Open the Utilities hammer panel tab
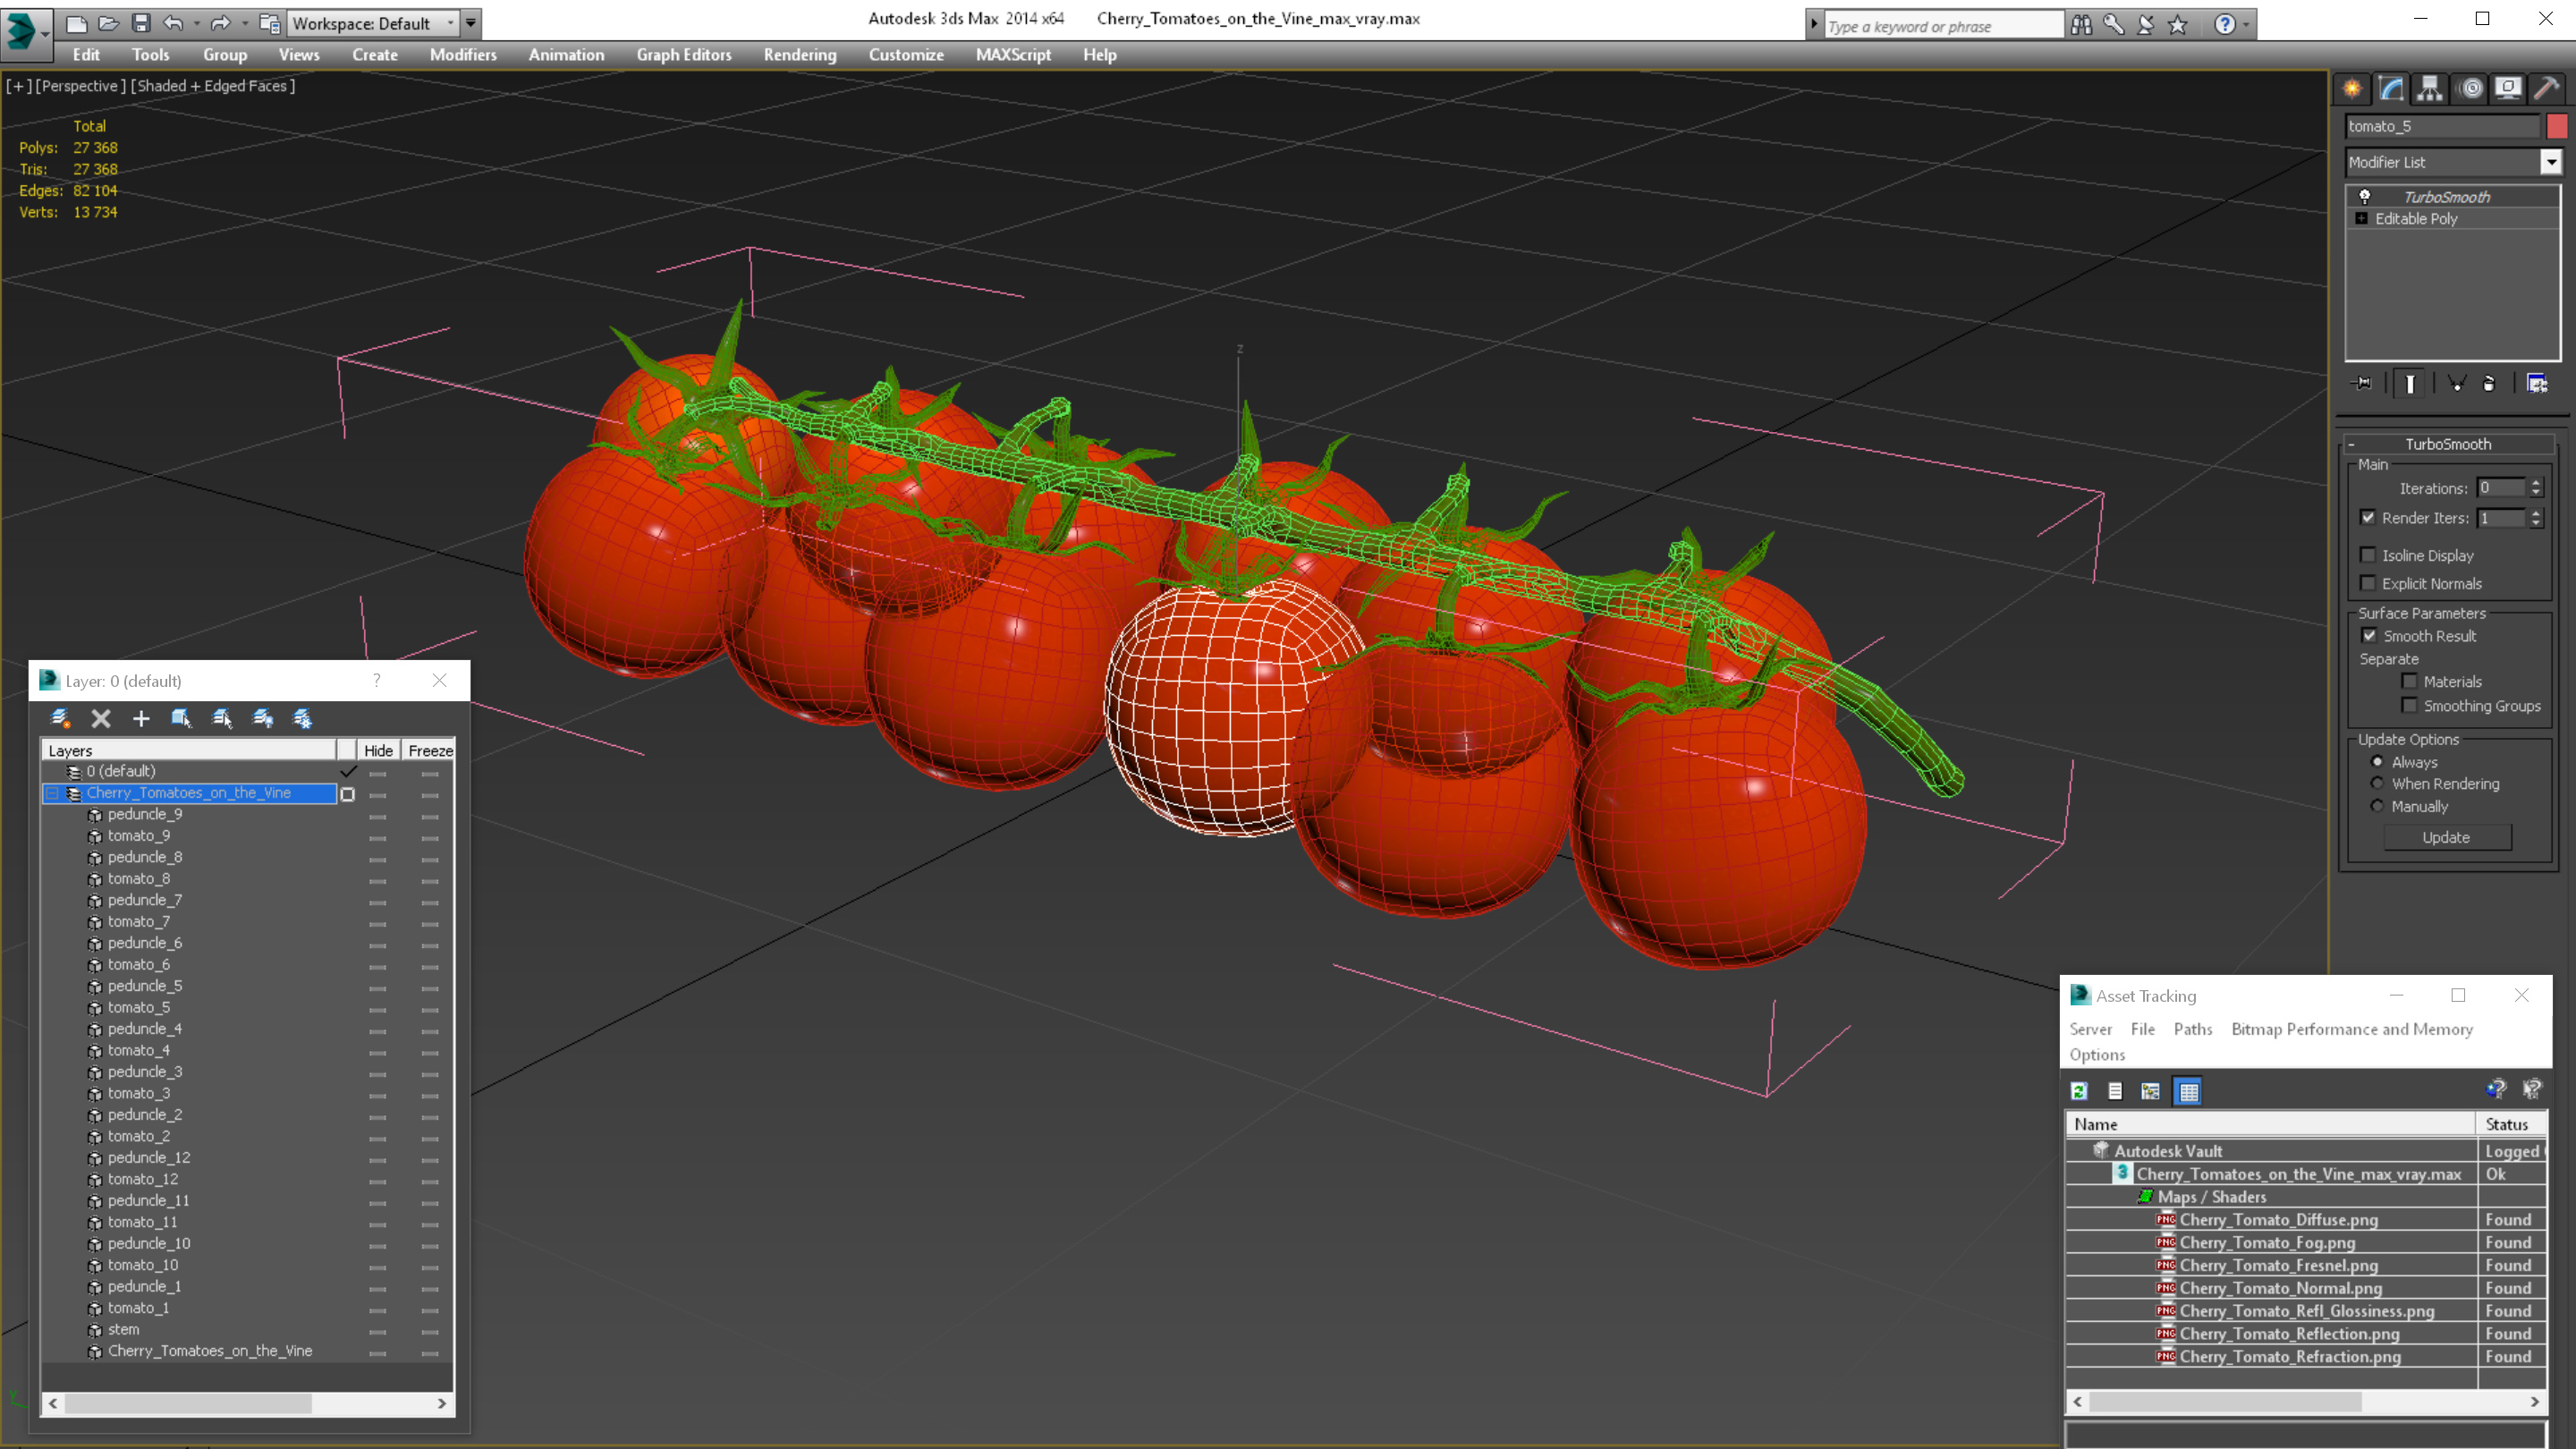Viewport: 2576px width, 1449px height. tap(2547, 89)
